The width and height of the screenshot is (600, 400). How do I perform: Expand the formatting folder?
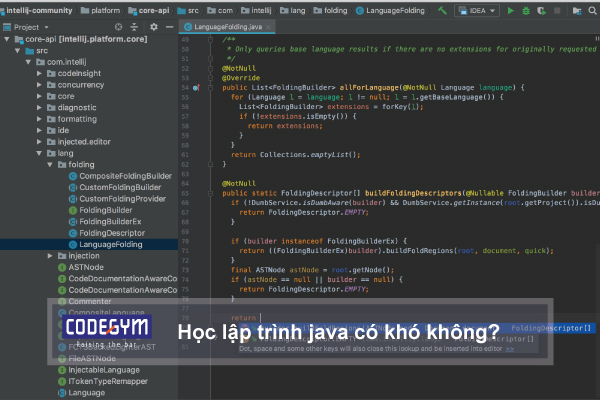pos(39,119)
